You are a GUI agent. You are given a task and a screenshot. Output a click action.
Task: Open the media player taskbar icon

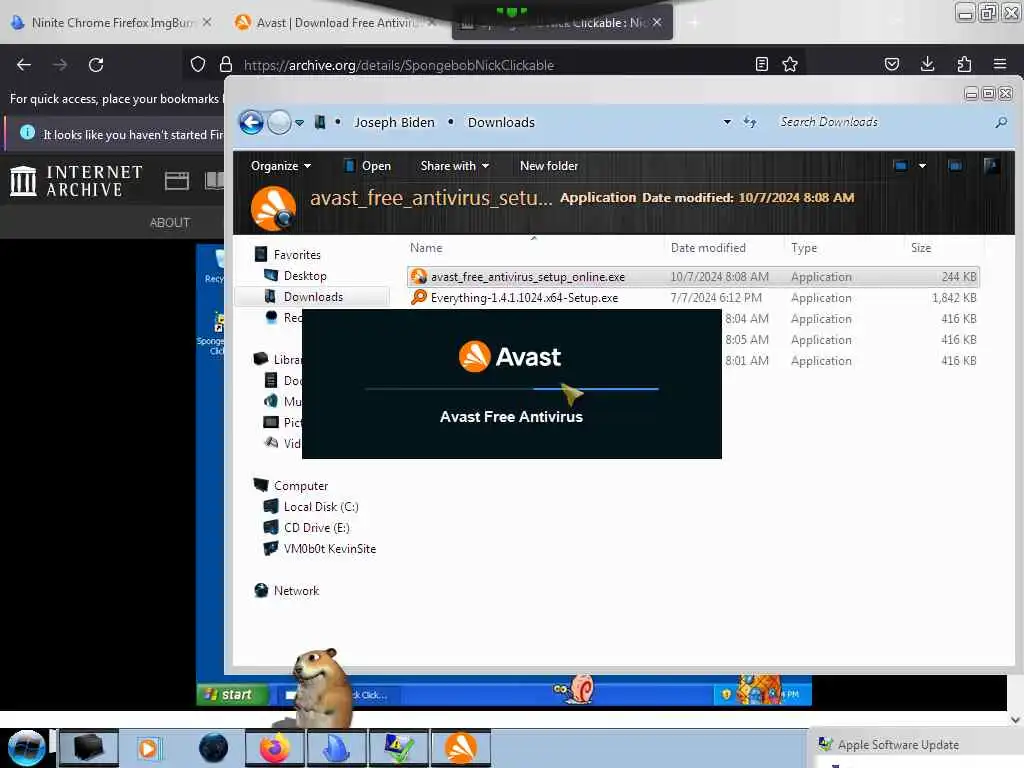pyautogui.click(x=148, y=748)
